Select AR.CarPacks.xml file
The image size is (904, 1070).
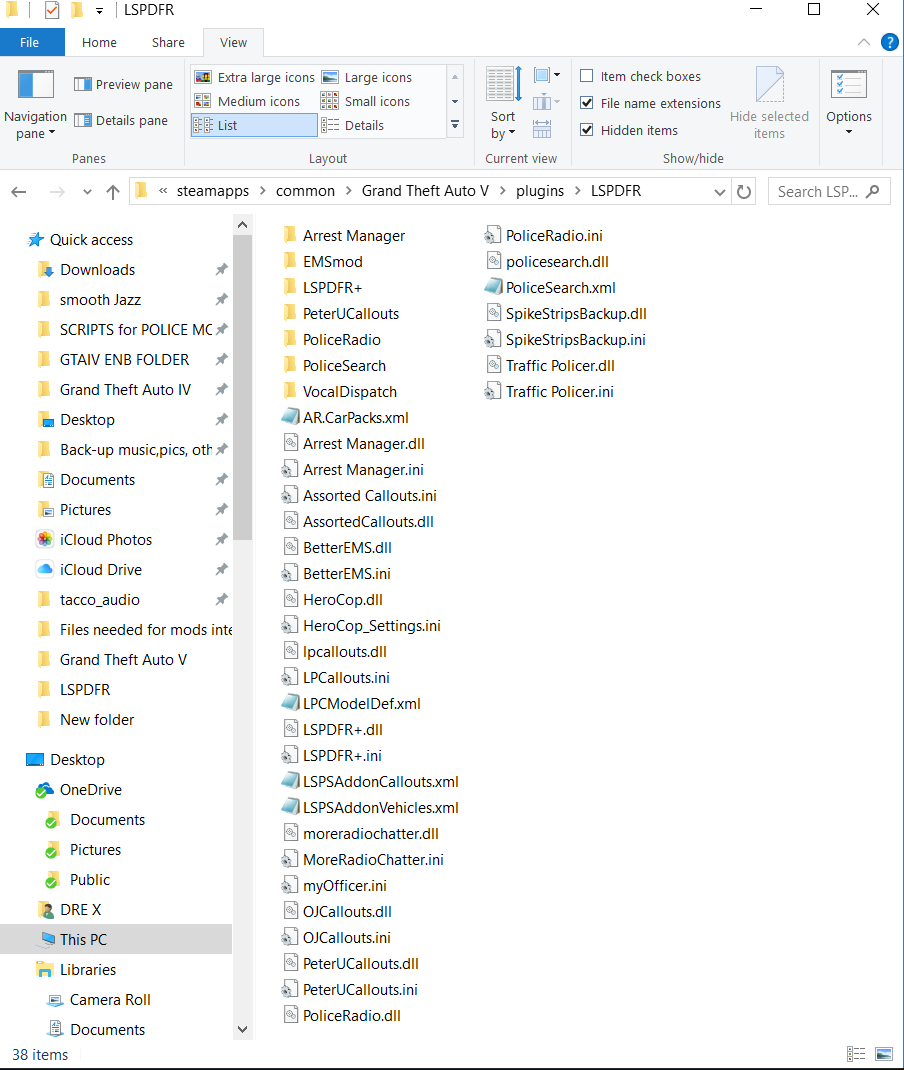click(x=345, y=418)
